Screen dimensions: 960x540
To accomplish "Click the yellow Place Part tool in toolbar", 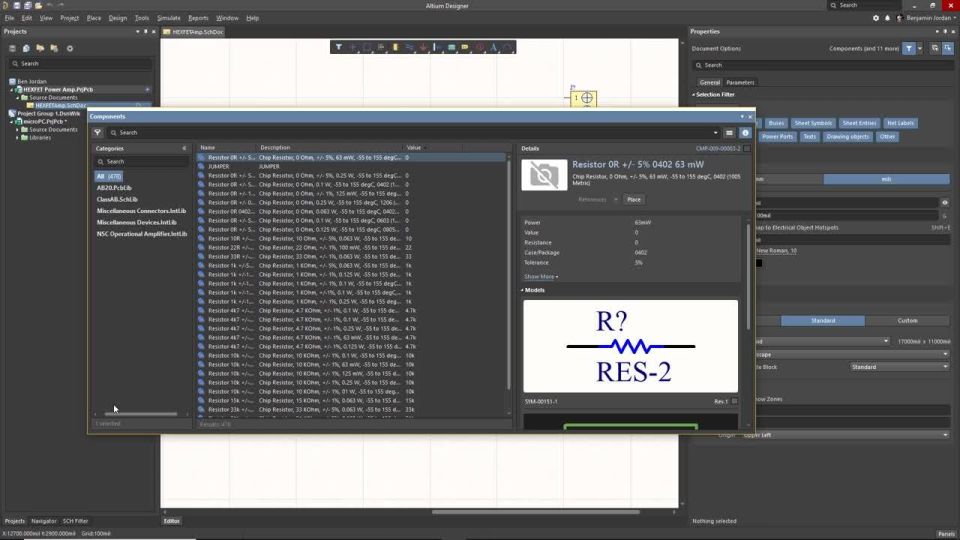I will pos(395,47).
